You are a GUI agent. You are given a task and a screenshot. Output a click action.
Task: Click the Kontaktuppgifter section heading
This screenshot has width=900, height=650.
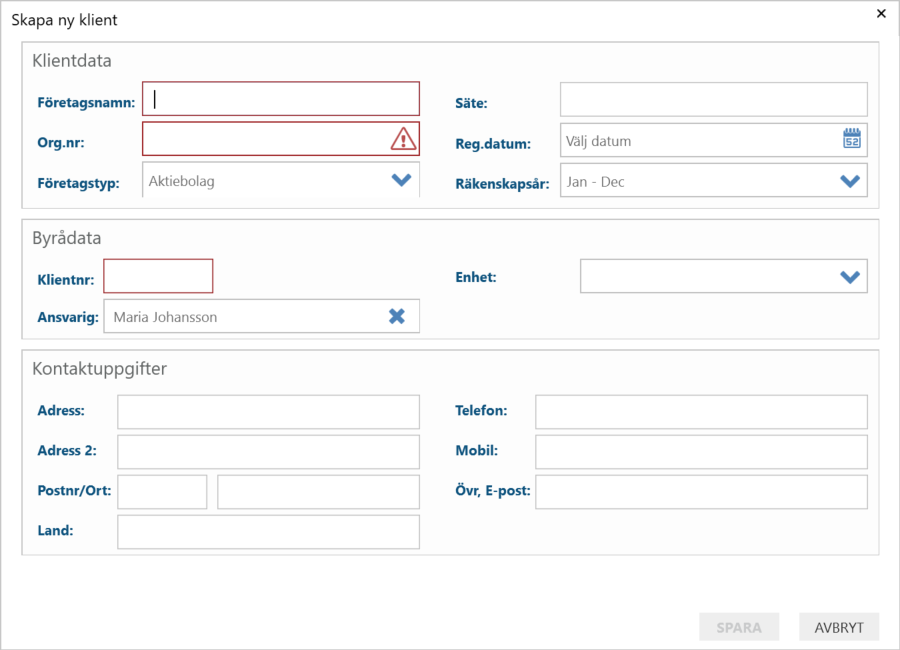99,368
